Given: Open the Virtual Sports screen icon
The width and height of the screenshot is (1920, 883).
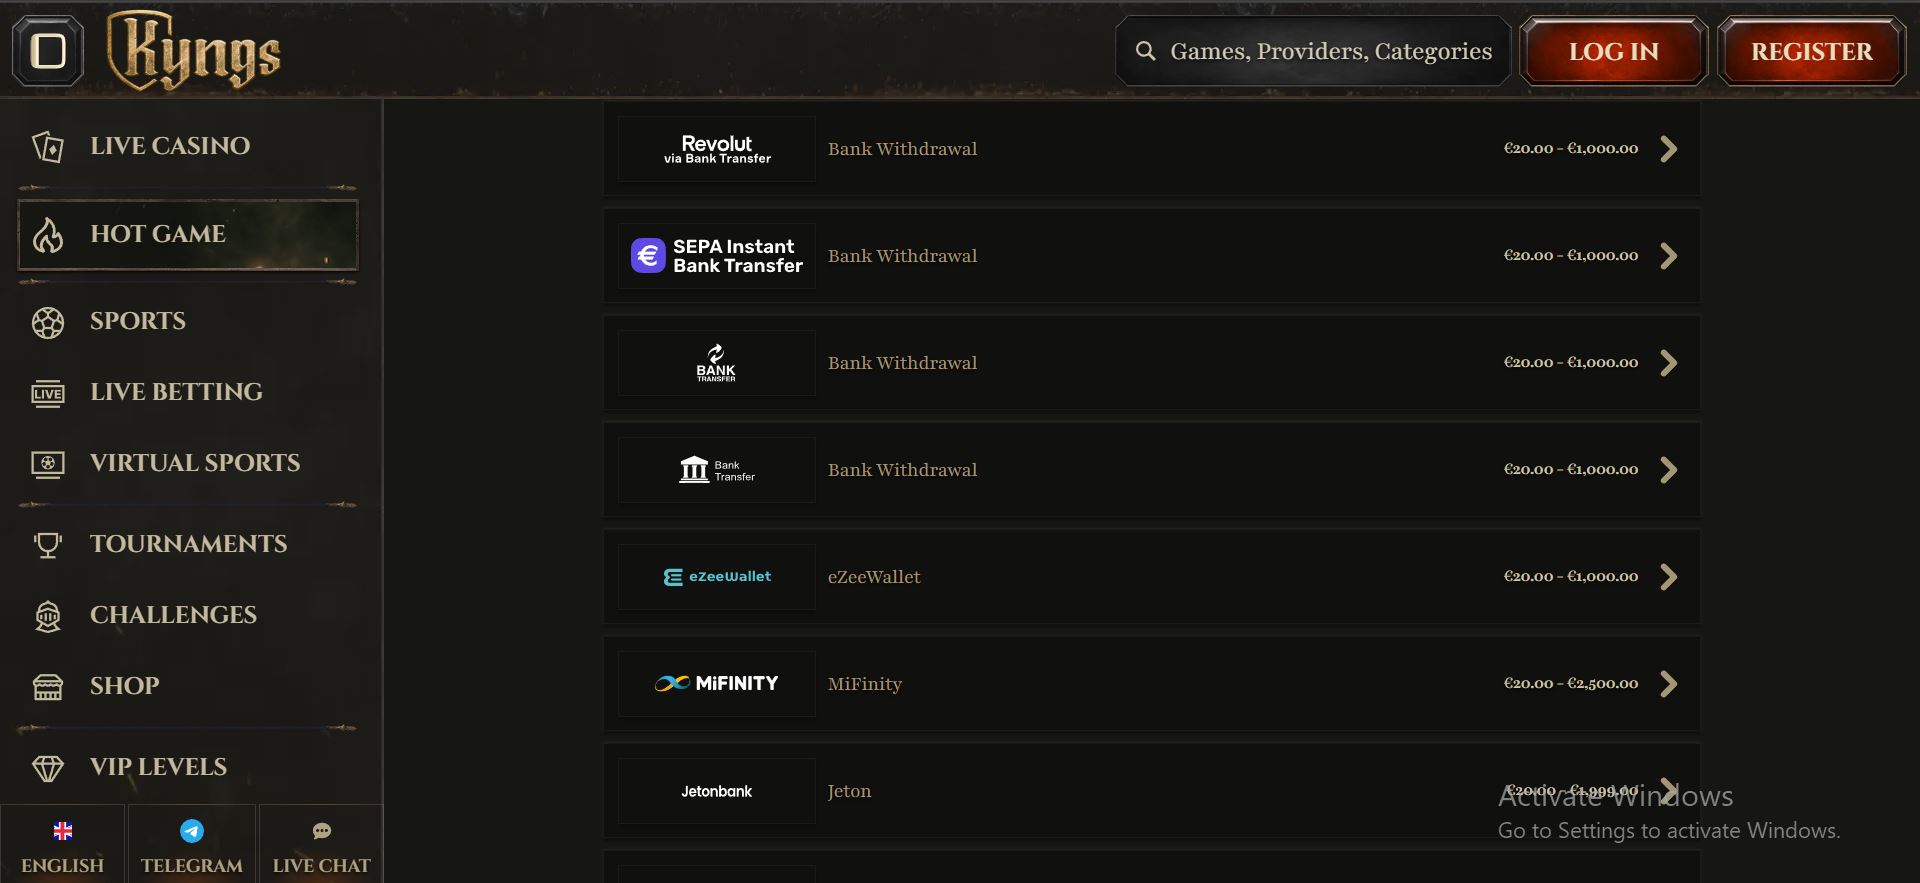Looking at the screenshot, I should 48,464.
